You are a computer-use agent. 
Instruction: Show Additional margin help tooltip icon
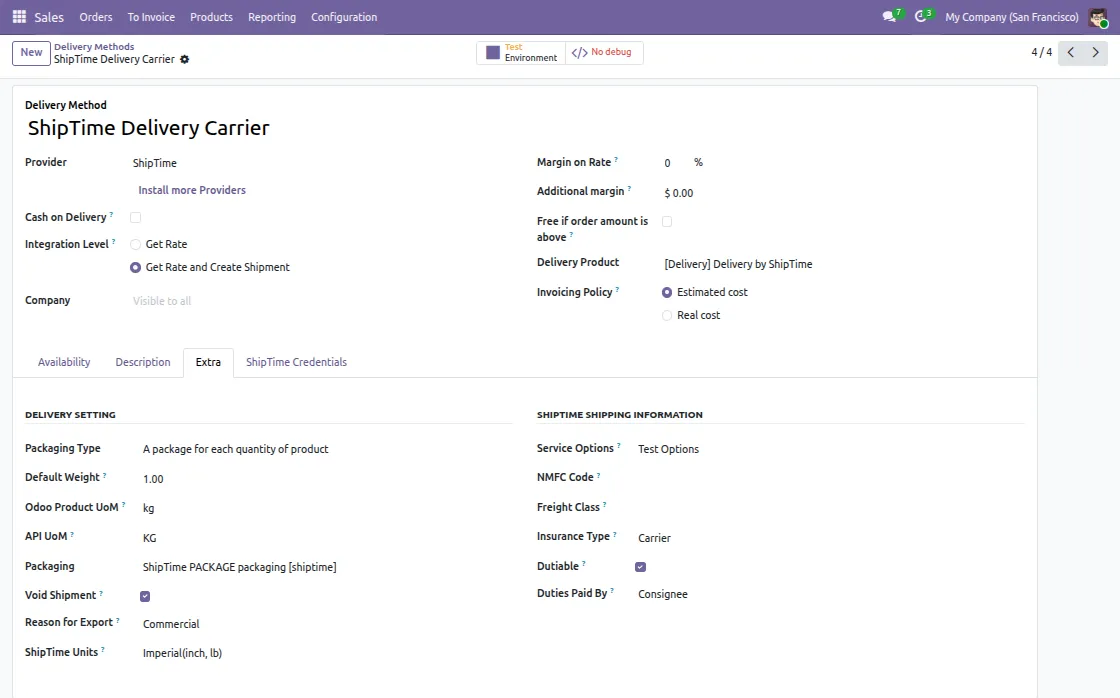pos(629,188)
